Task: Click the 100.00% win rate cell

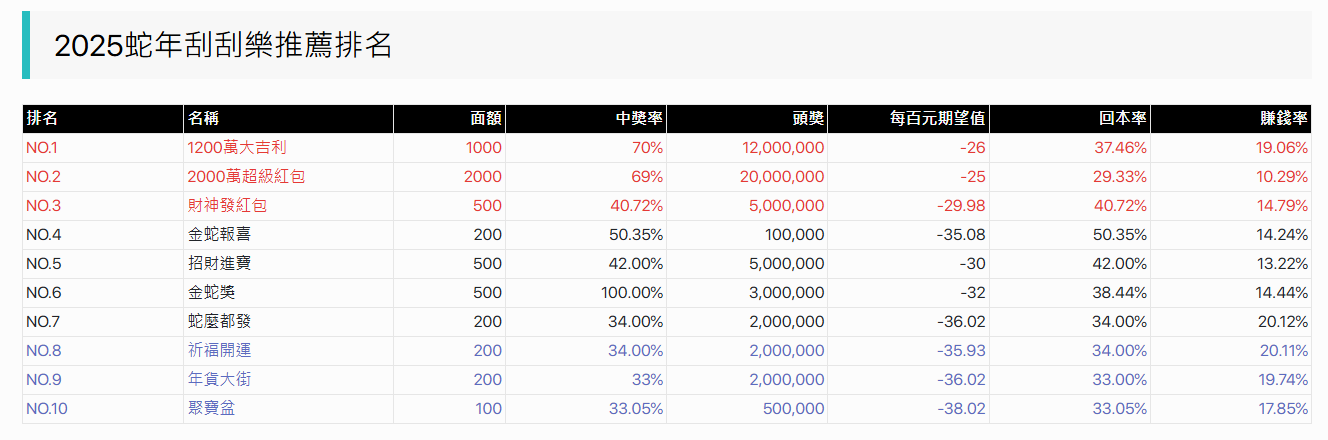Action: pyautogui.click(x=586, y=293)
